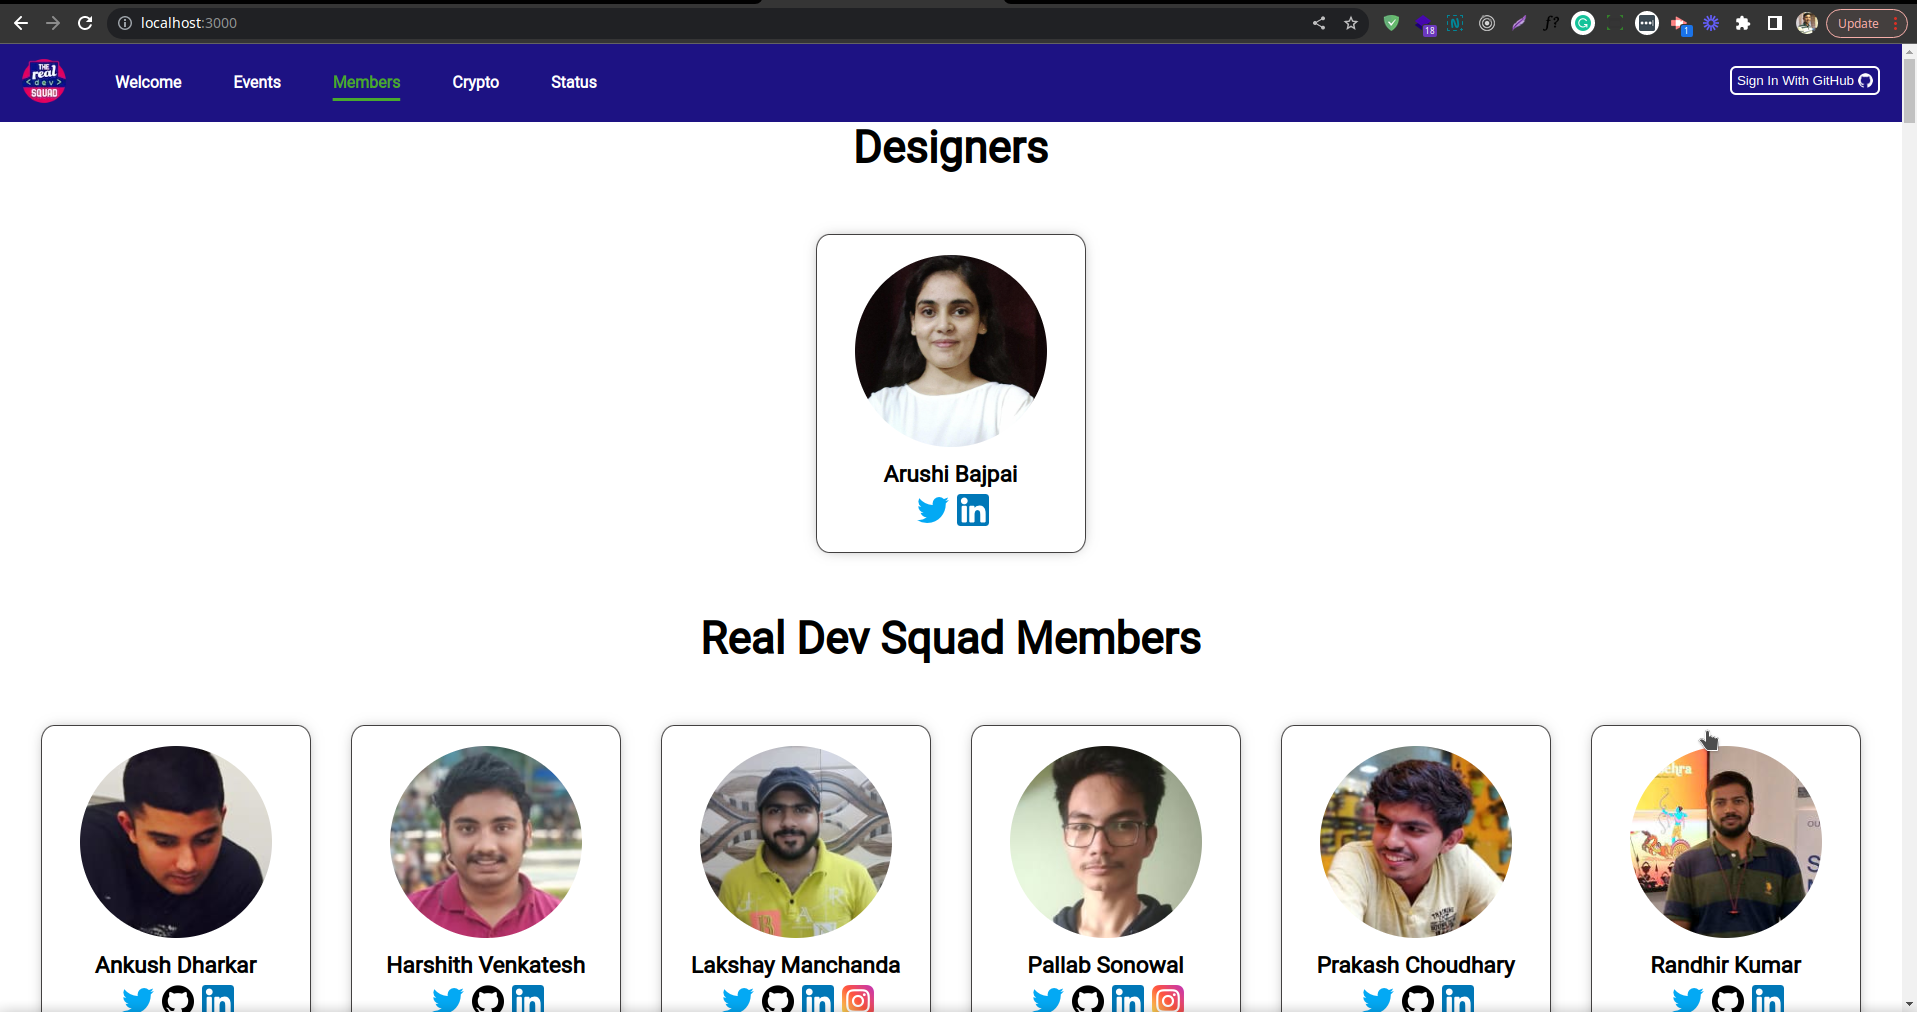Open Lakshay Manchanda's LinkedIn icon
Image resolution: width=1917 pixels, height=1012 pixels.
coord(818,999)
